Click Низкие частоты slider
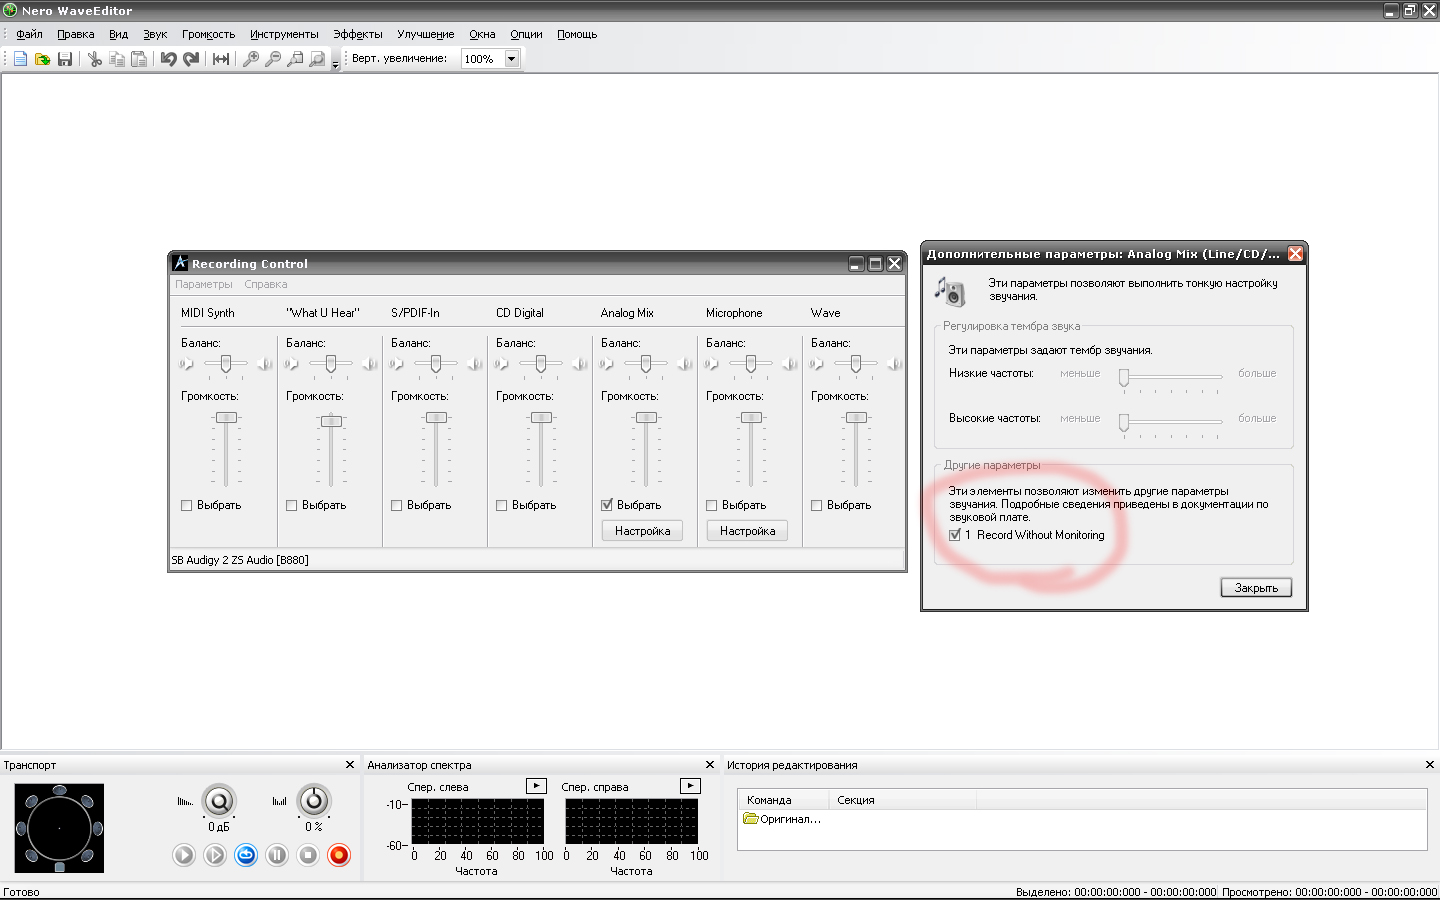The height and width of the screenshot is (900, 1440). point(1171,377)
